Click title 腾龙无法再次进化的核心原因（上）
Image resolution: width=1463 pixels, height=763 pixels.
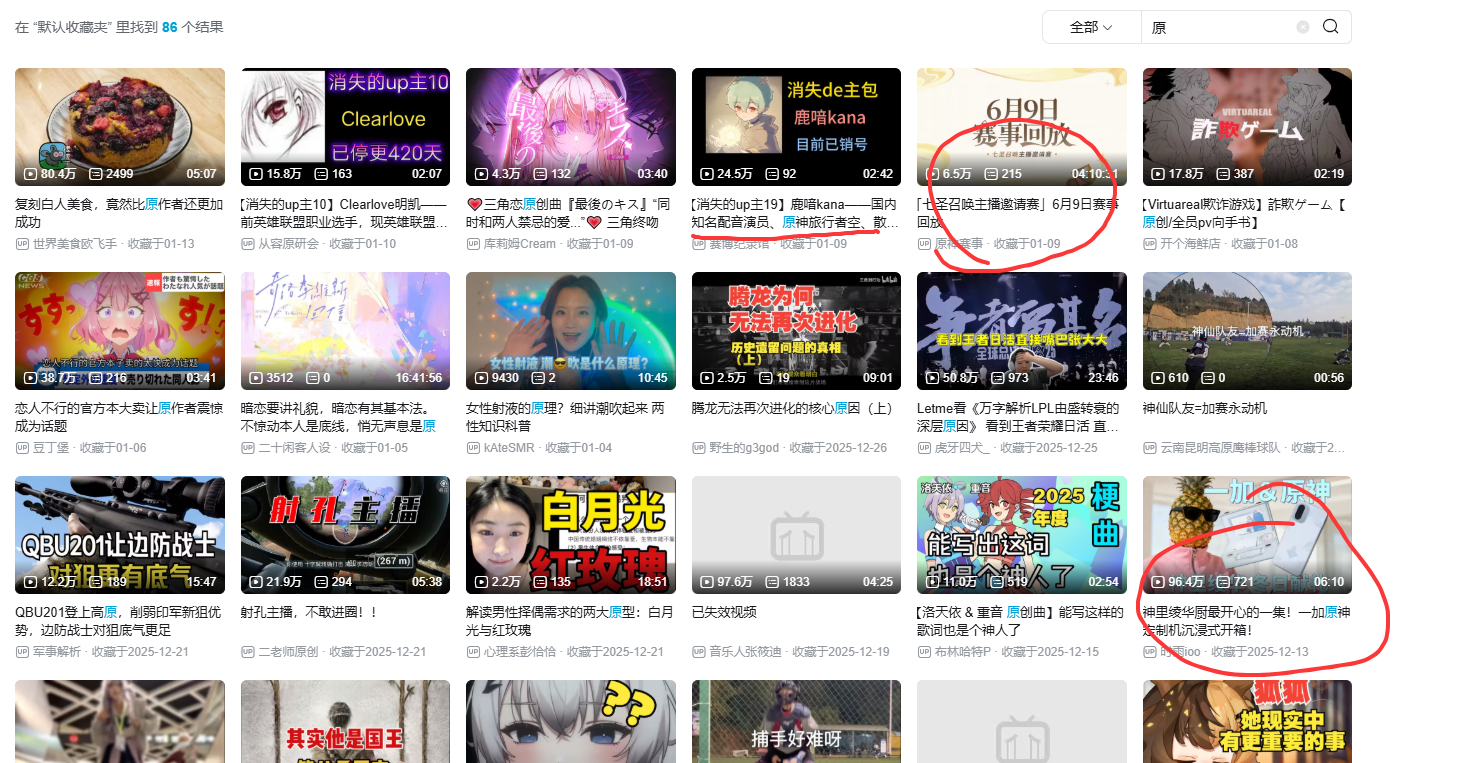pos(793,408)
